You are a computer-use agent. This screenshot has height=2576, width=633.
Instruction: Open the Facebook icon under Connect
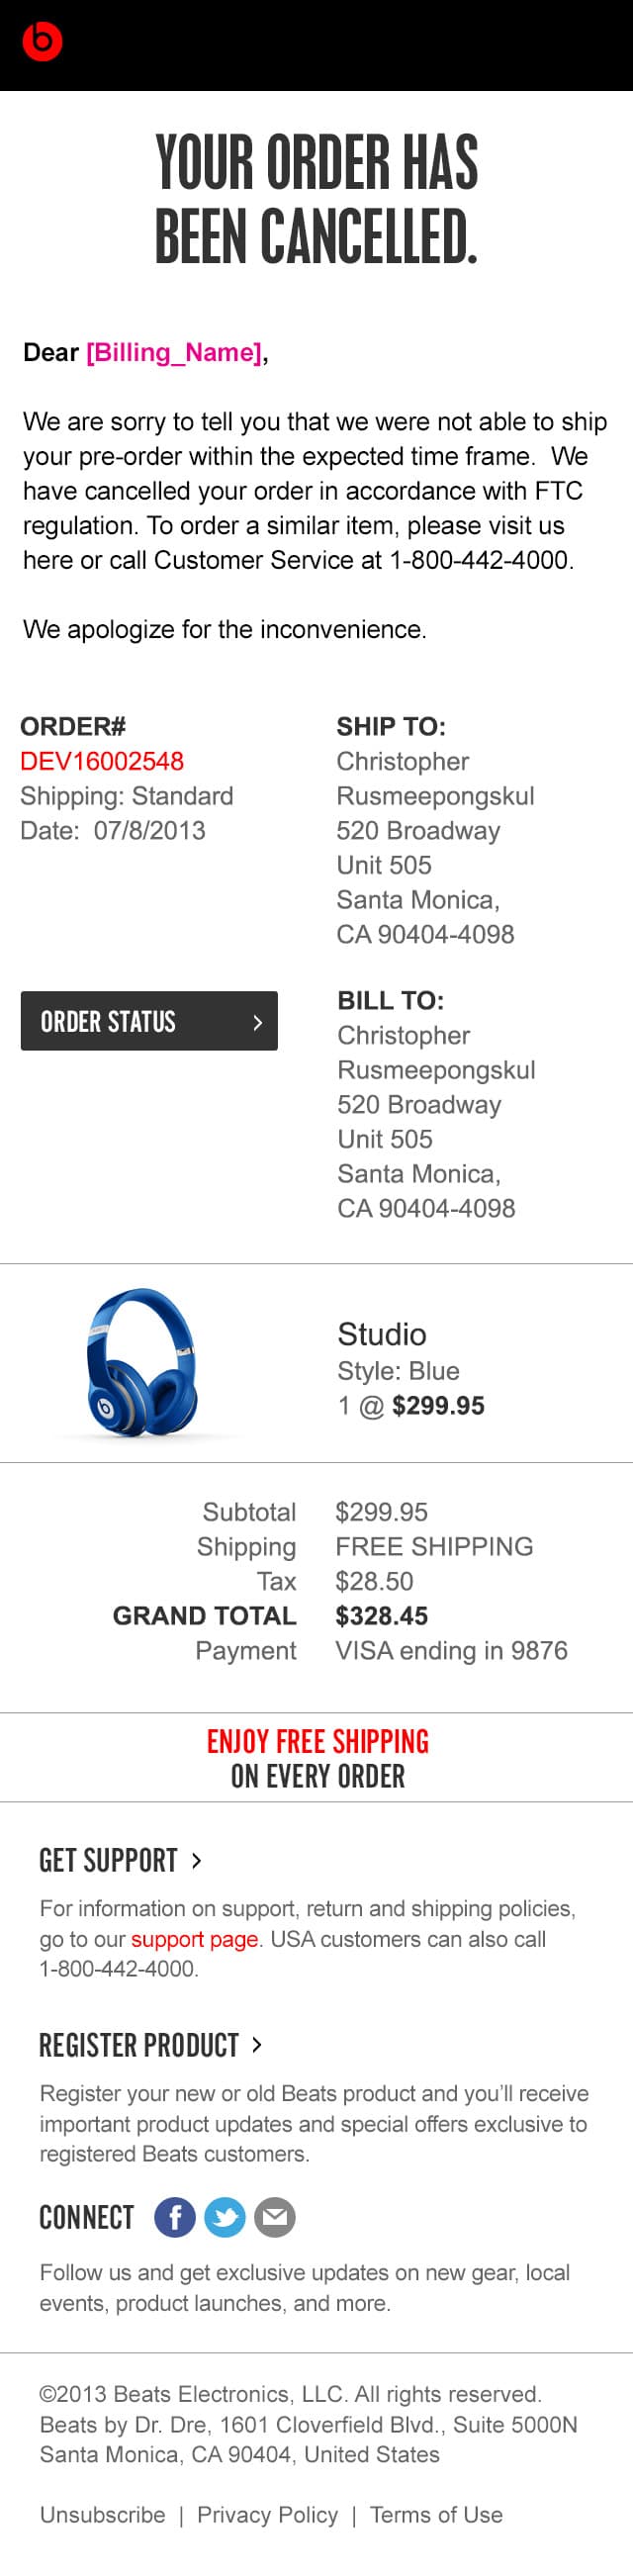click(x=175, y=2218)
